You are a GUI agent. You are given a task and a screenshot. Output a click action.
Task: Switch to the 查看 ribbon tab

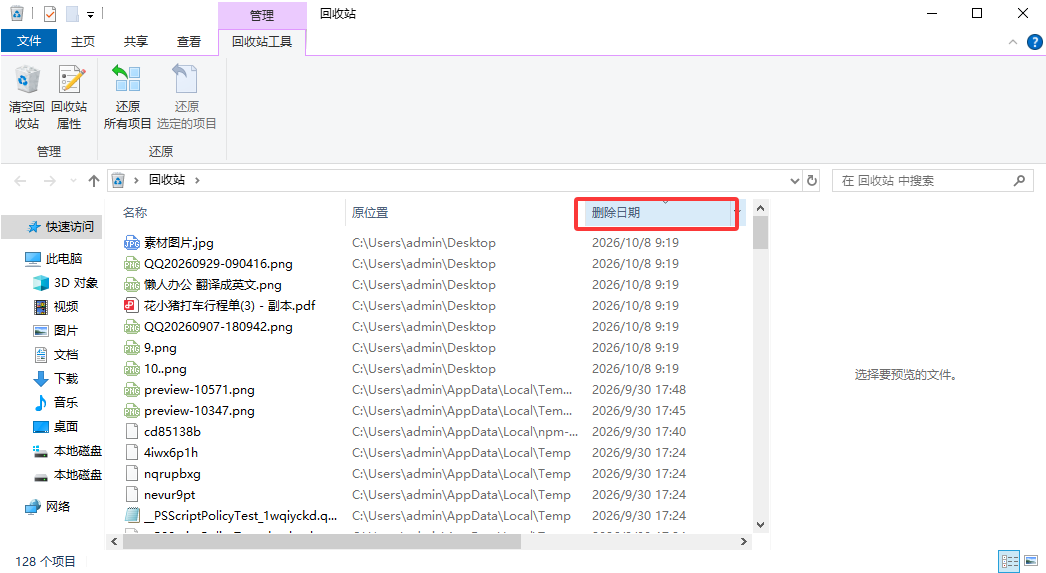pyautogui.click(x=189, y=41)
